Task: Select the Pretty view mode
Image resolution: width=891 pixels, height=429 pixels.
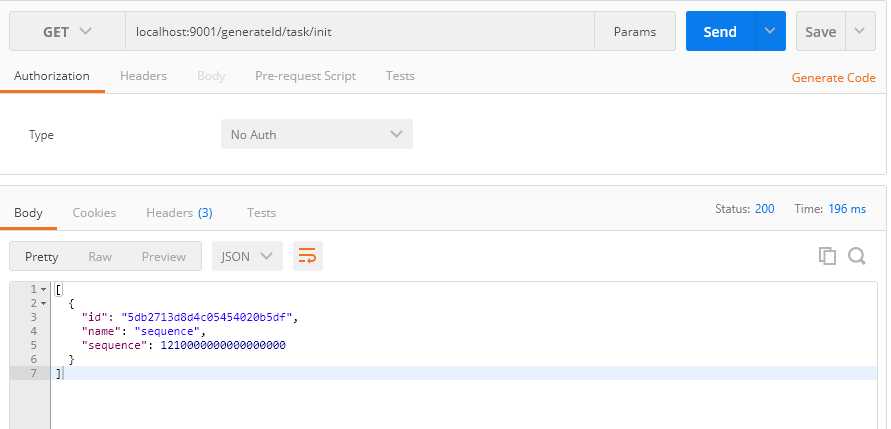Action: point(42,256)
